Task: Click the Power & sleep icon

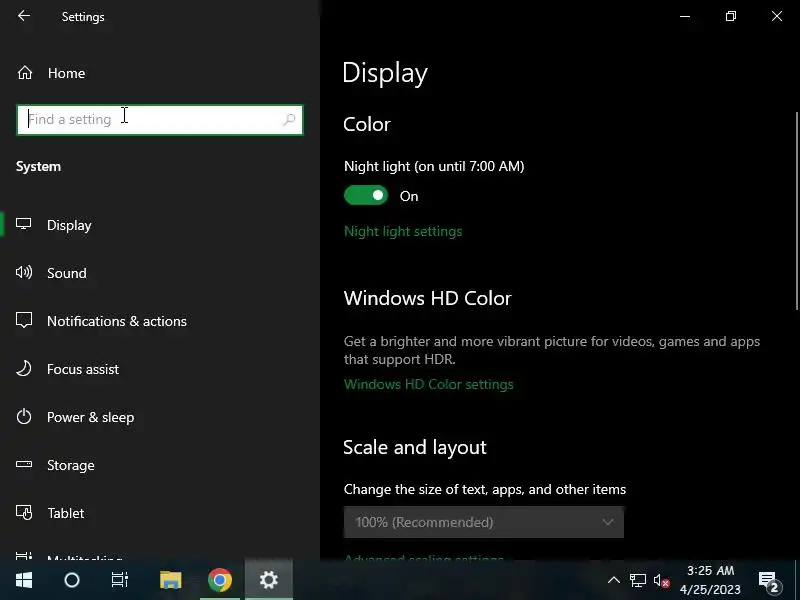Action: point(23,416)
